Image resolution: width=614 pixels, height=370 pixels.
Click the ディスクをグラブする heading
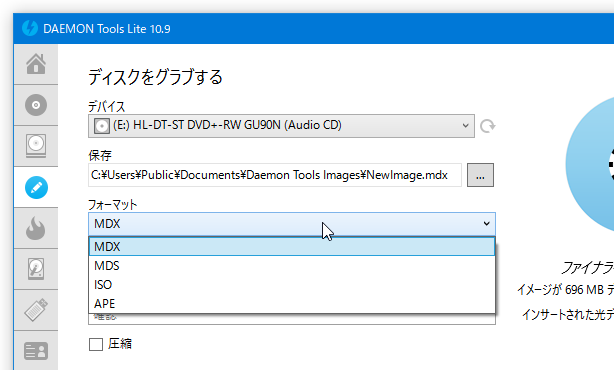(155, 77)
